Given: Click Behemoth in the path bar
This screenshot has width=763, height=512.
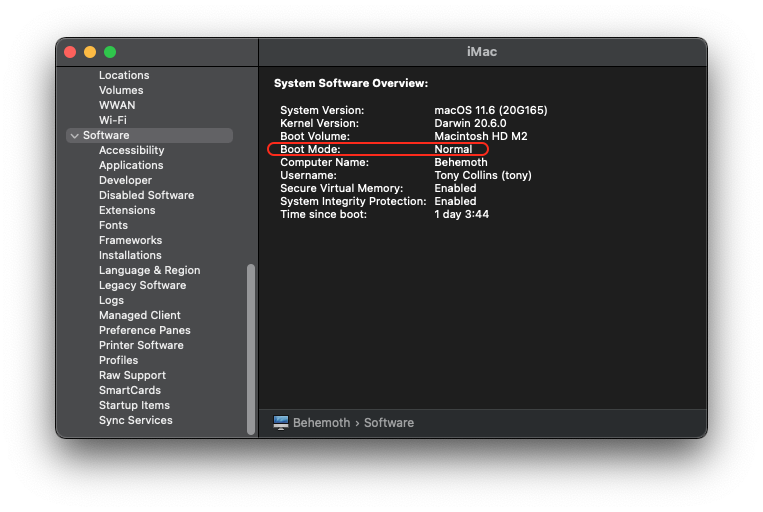Looking at the screenshot, I should pyautogui.click(x=322, y=423).
